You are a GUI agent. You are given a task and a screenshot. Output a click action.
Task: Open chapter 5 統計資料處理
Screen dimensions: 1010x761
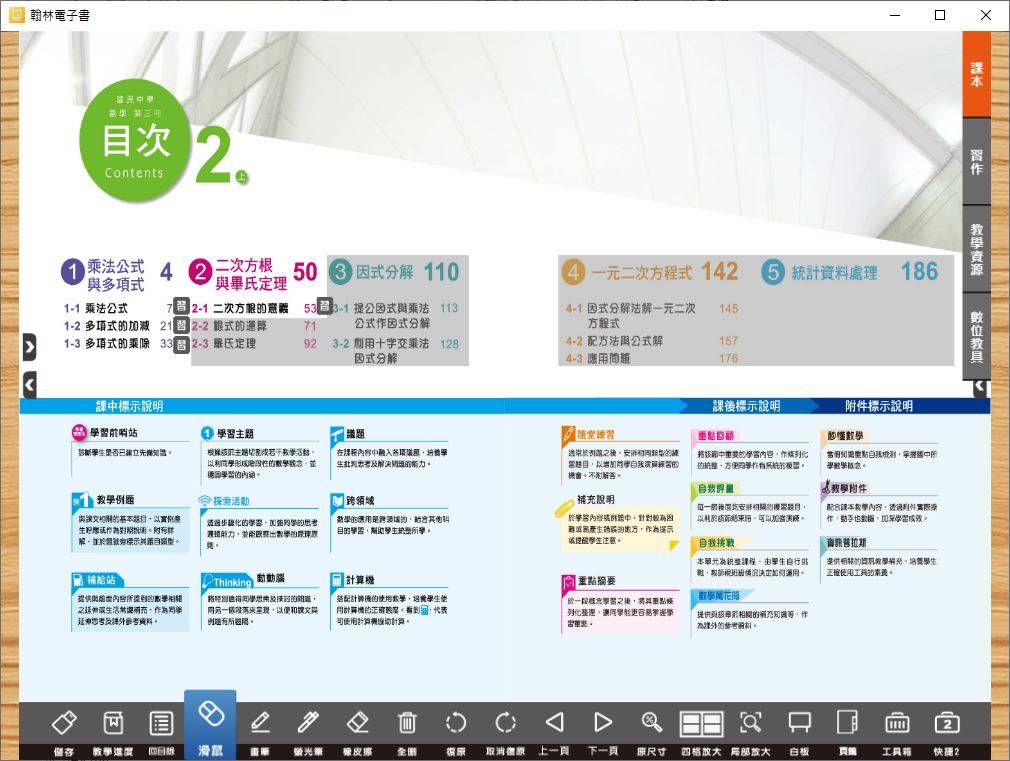coord(849,272)
